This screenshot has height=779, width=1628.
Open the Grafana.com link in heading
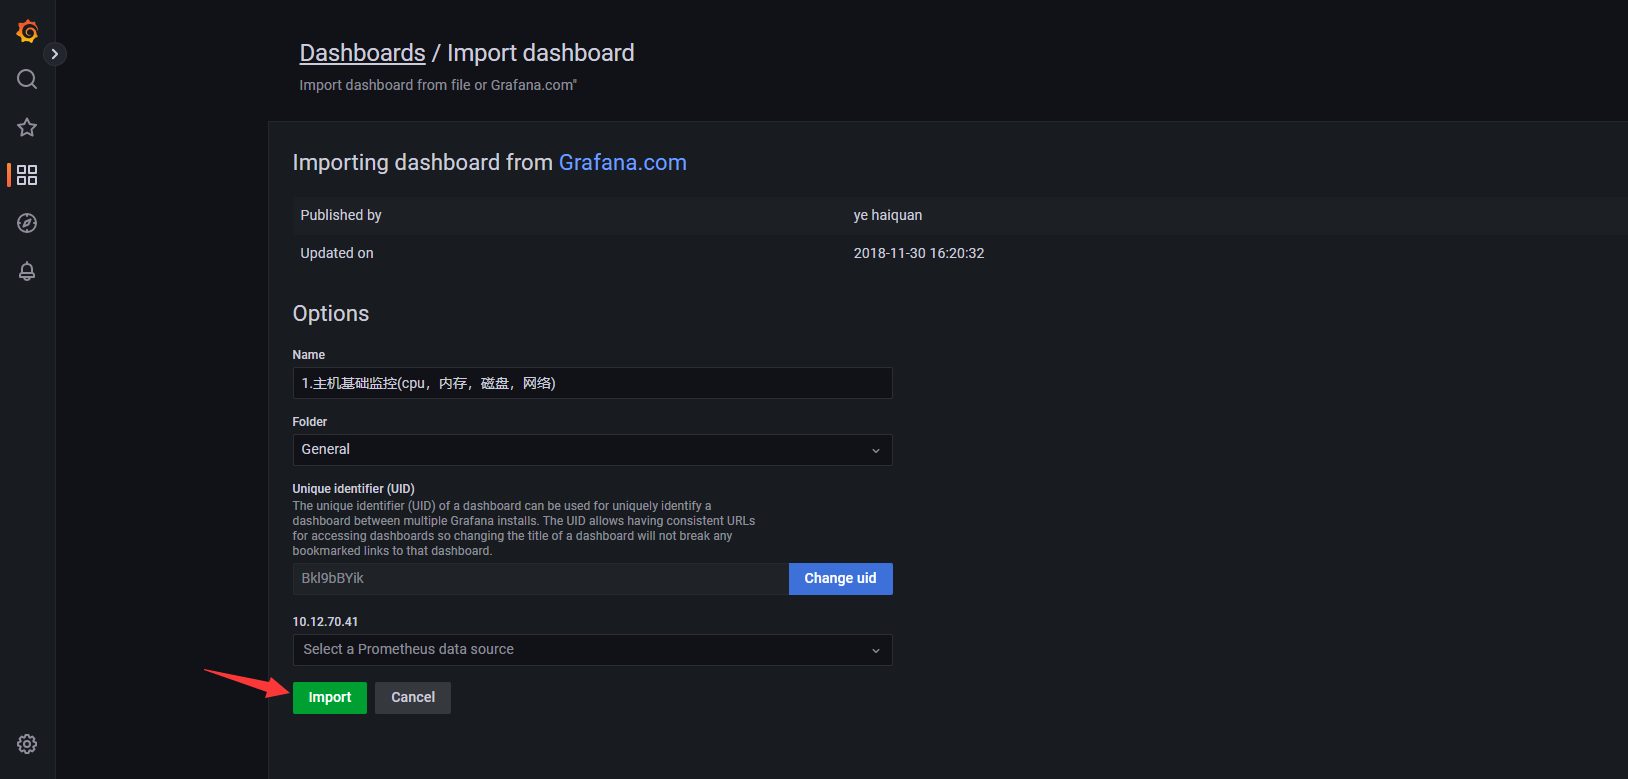point(622,162)
